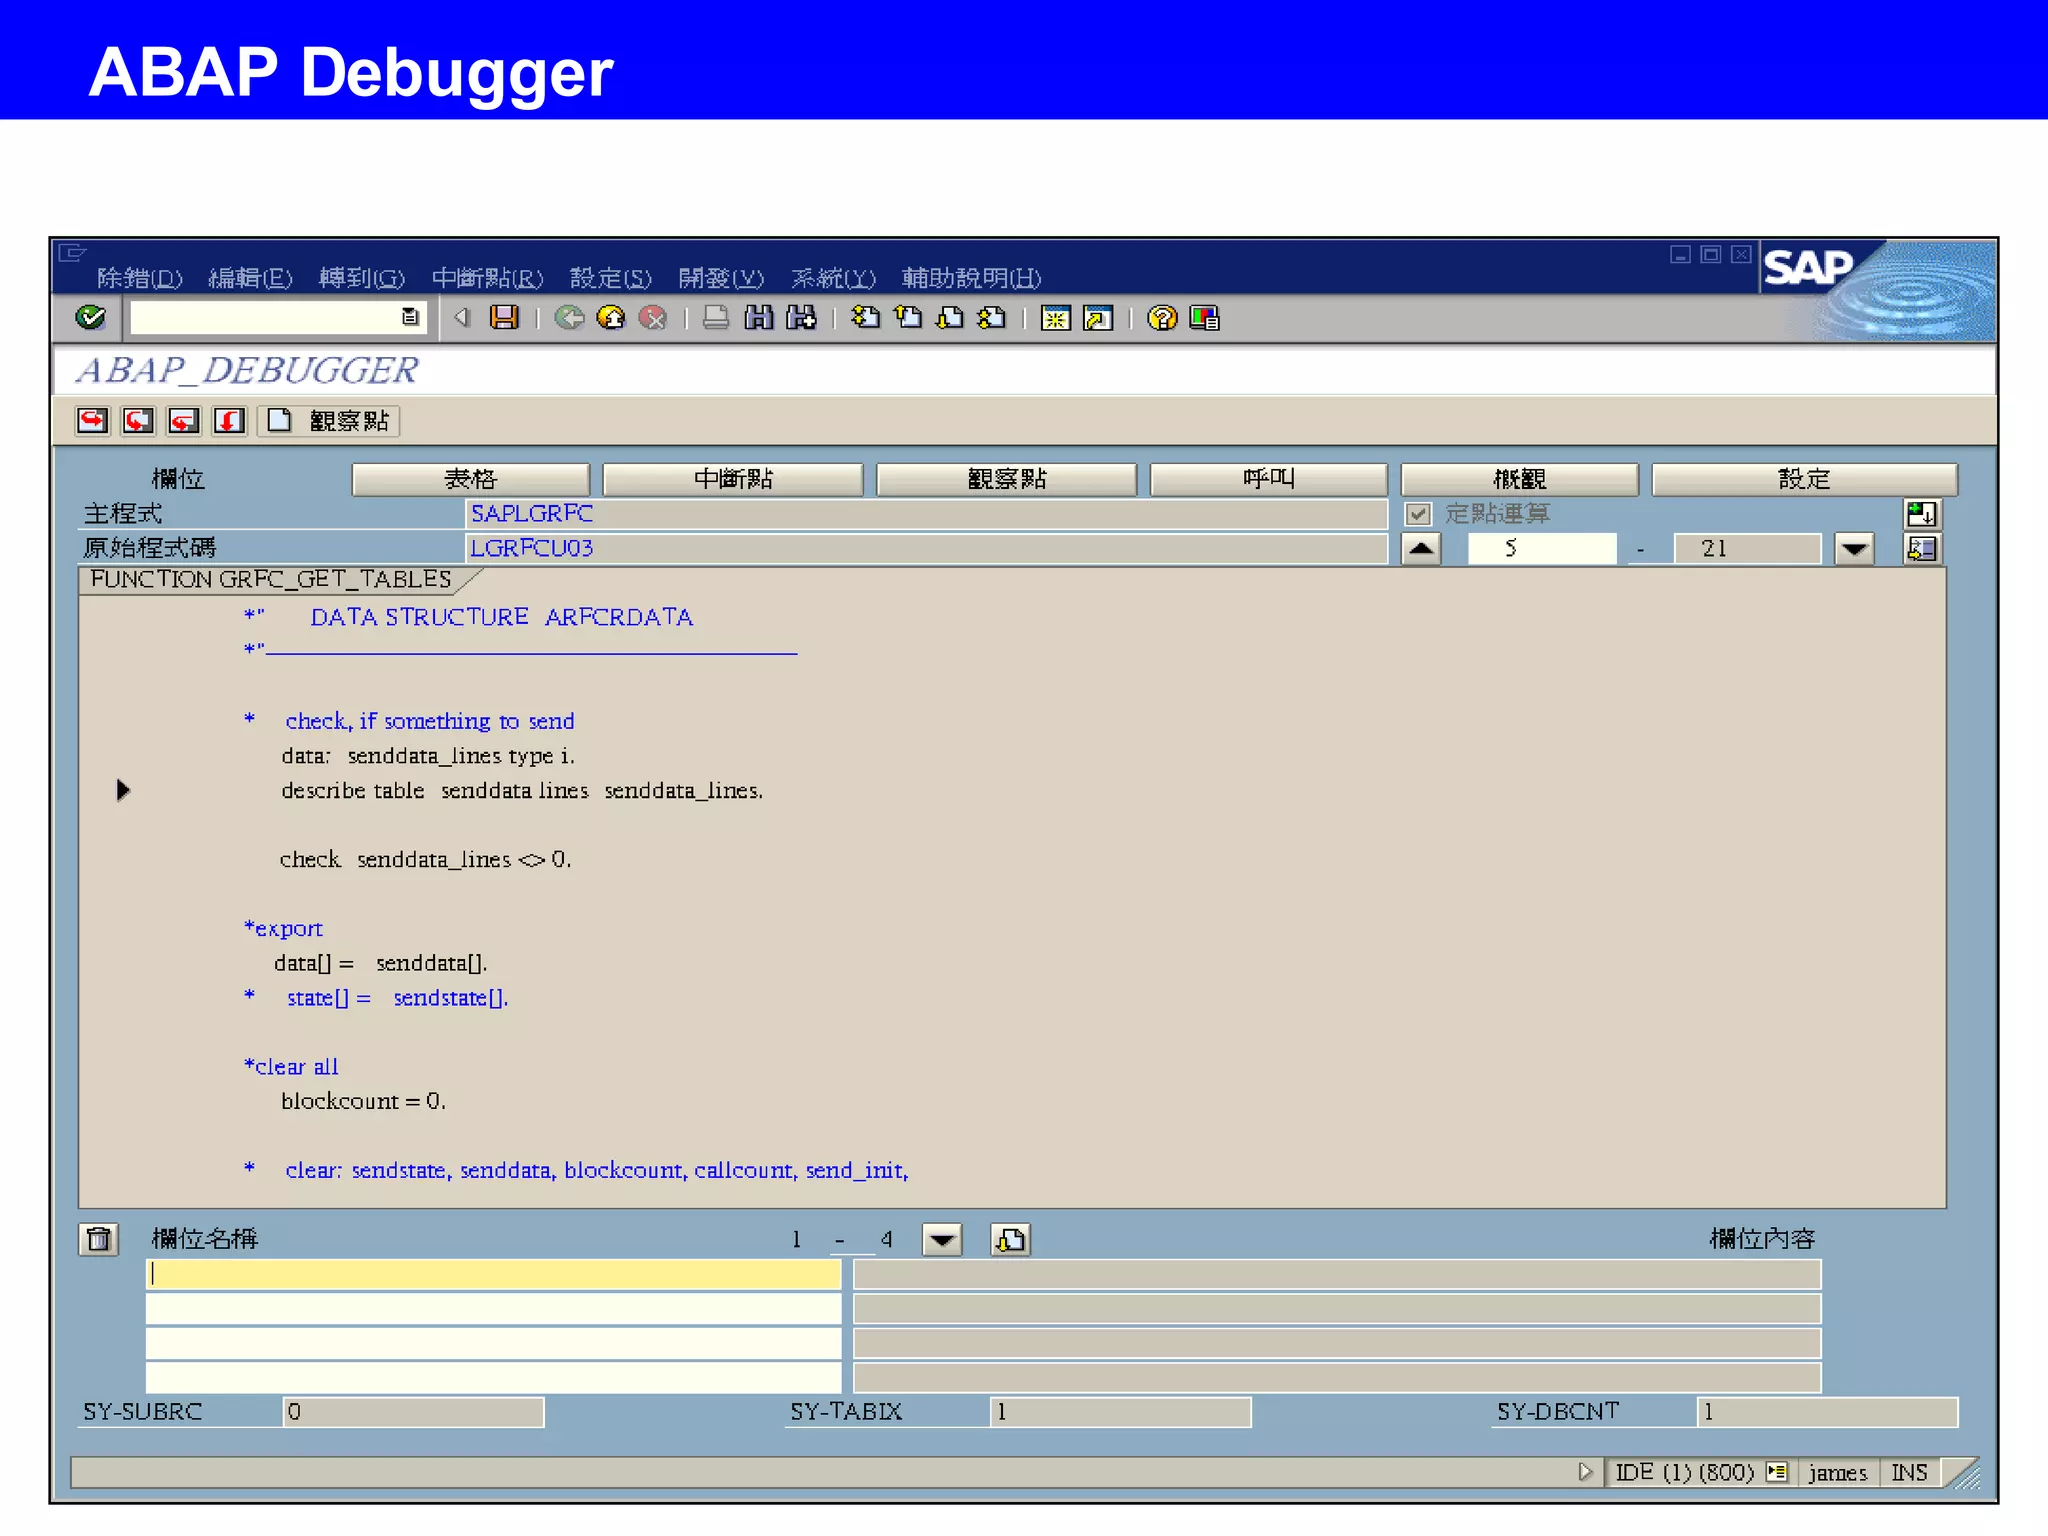Click the 設定 button
The image size is (2048, 1536).
[x=1805, y=479]
